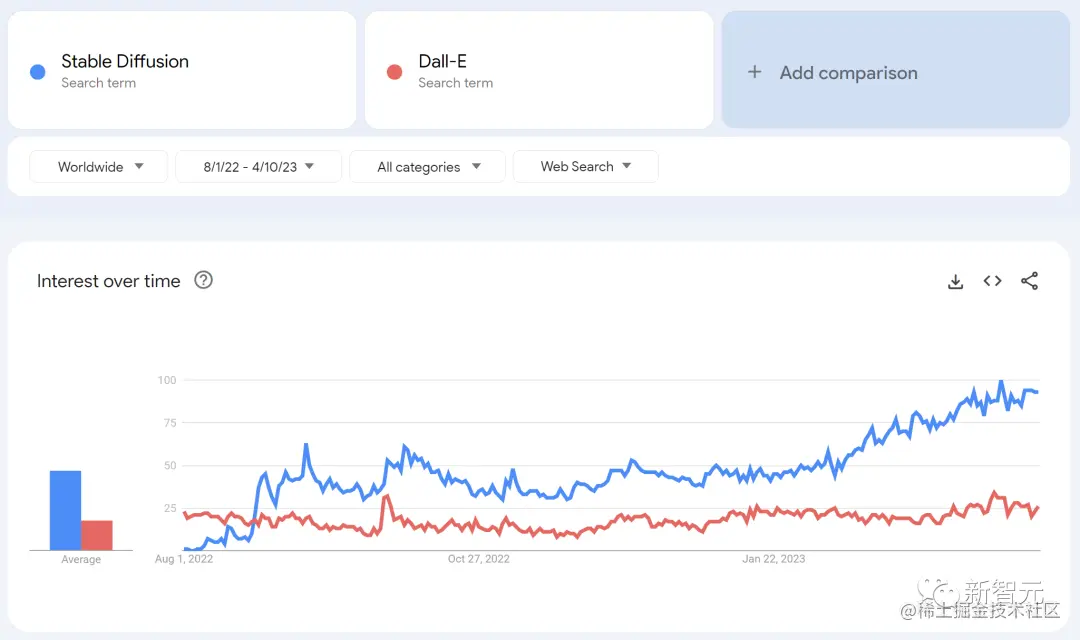Expand the Worldwide region dropdown
Viewport: 1080px width, 640px height.
pos(100,167)
